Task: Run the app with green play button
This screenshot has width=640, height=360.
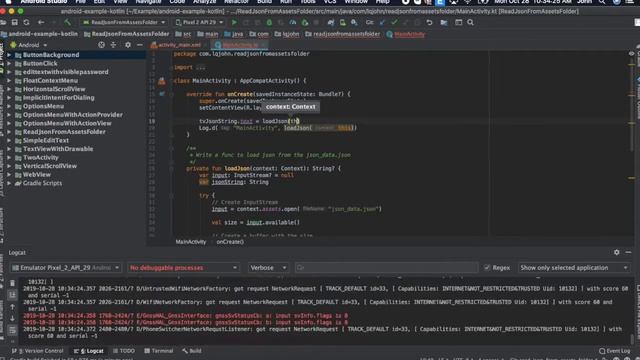Action: (x=234, y=22)
